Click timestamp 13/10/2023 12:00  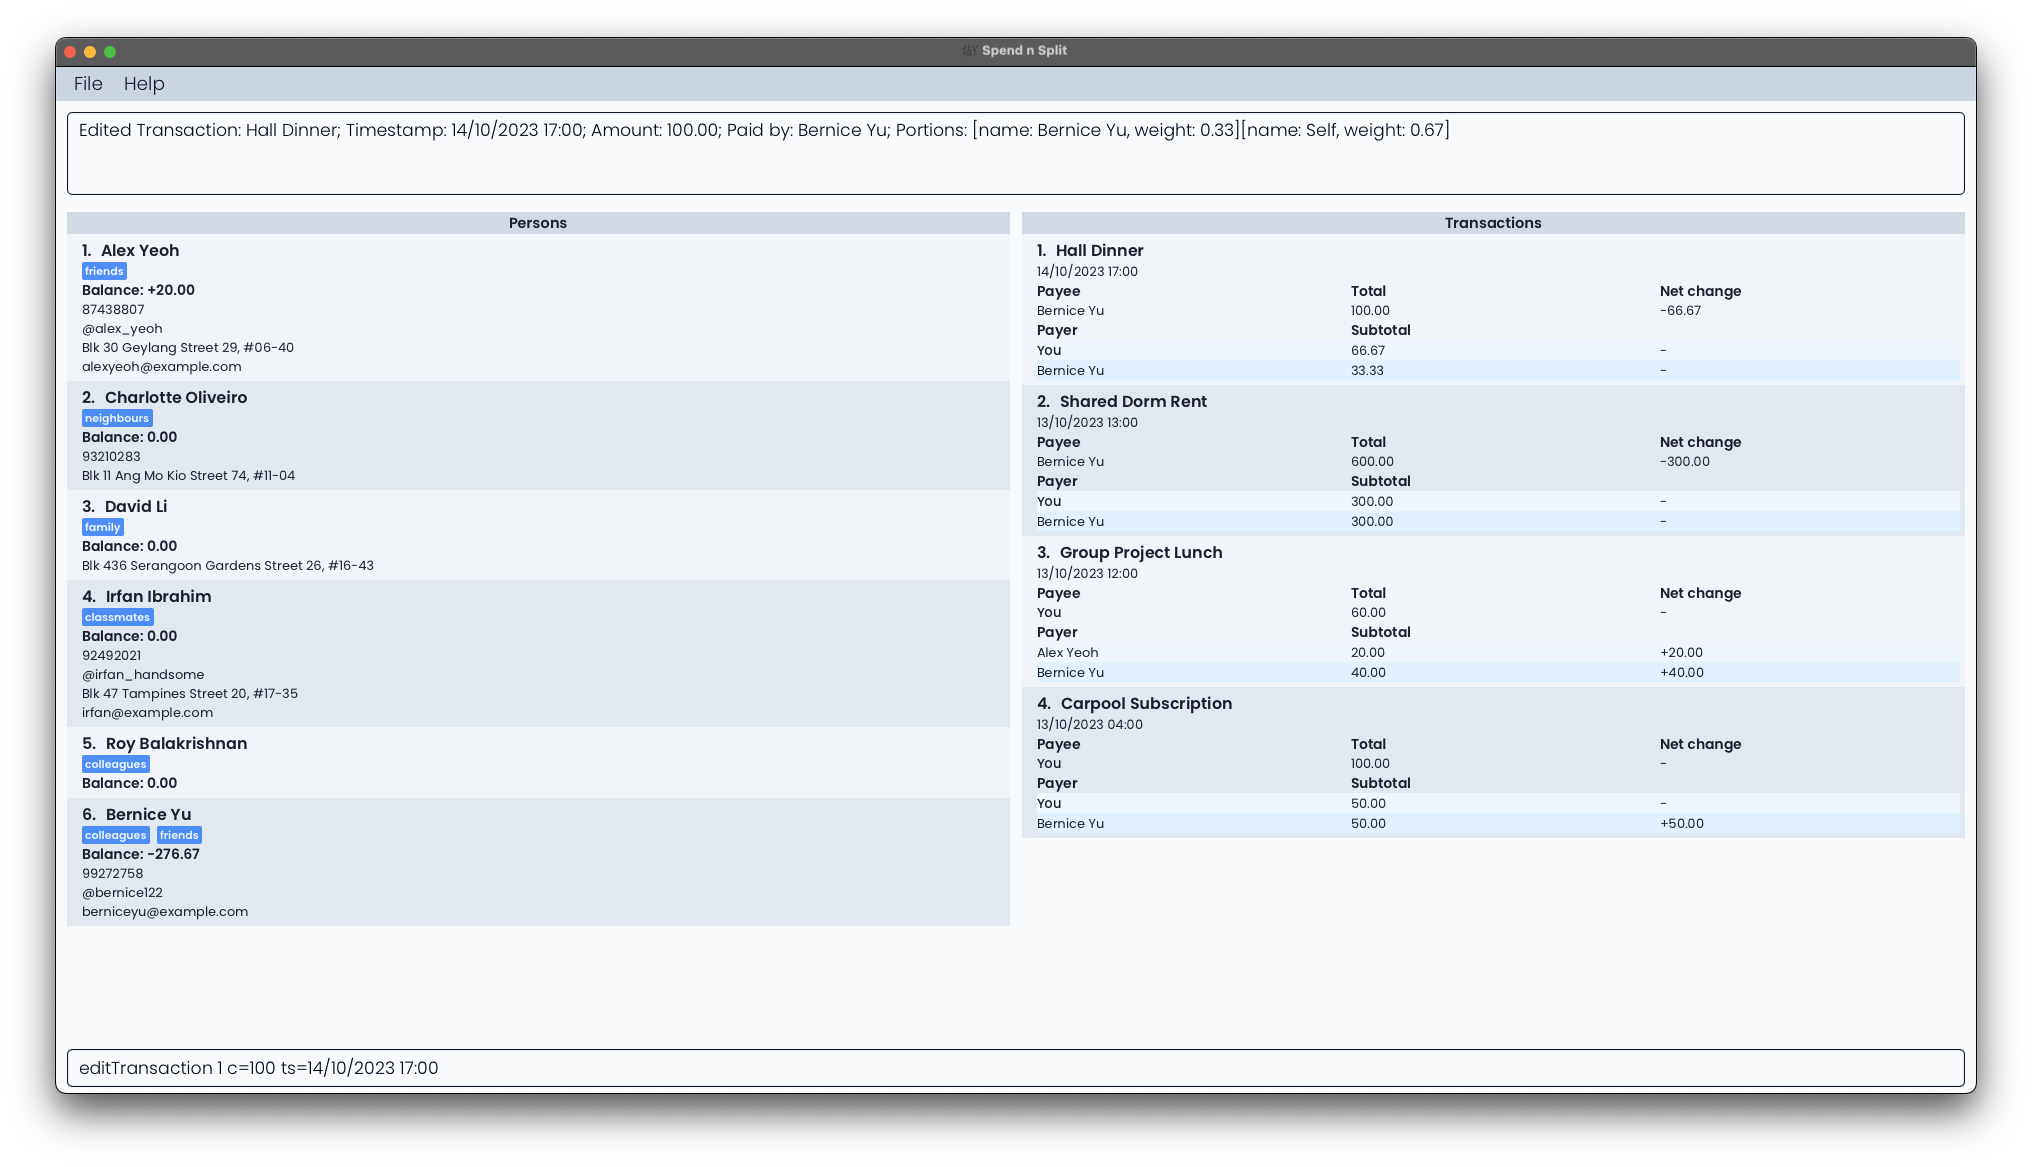click(1087, 574)
